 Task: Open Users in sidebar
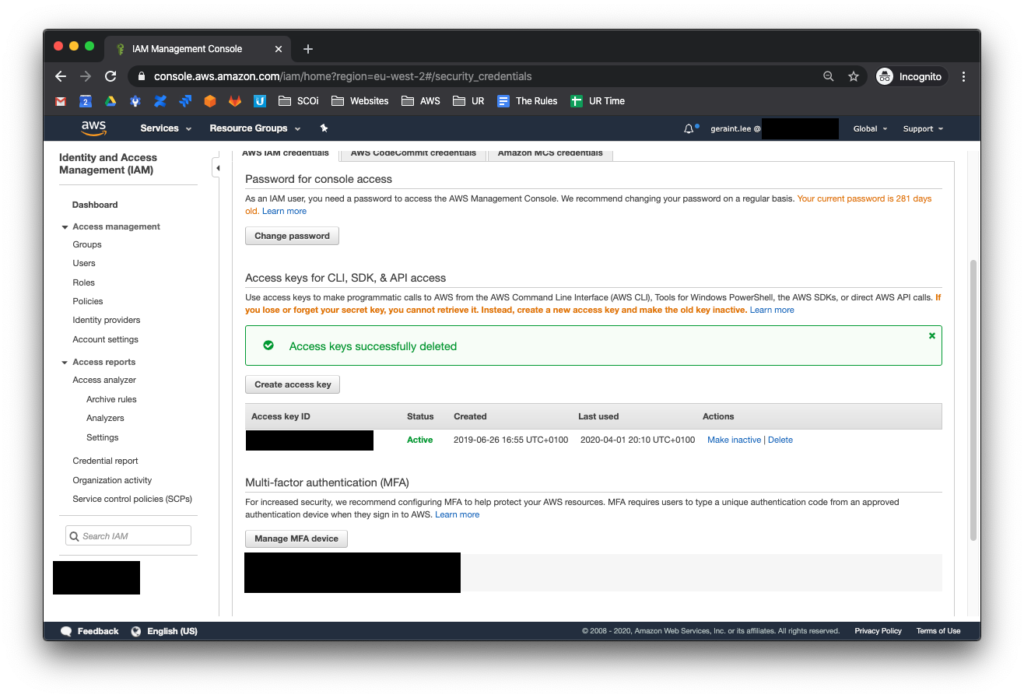click(x=84, y=263)
